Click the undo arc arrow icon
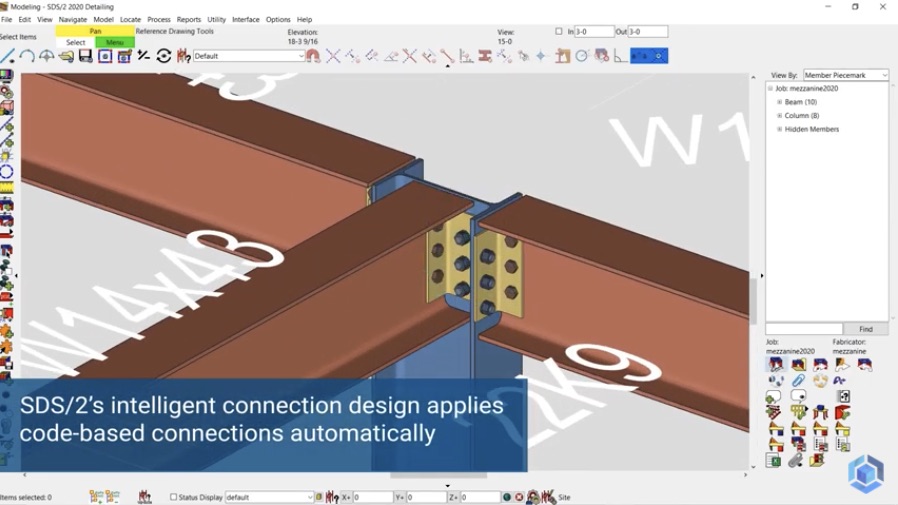898x505 pixels. pos(27,56)
